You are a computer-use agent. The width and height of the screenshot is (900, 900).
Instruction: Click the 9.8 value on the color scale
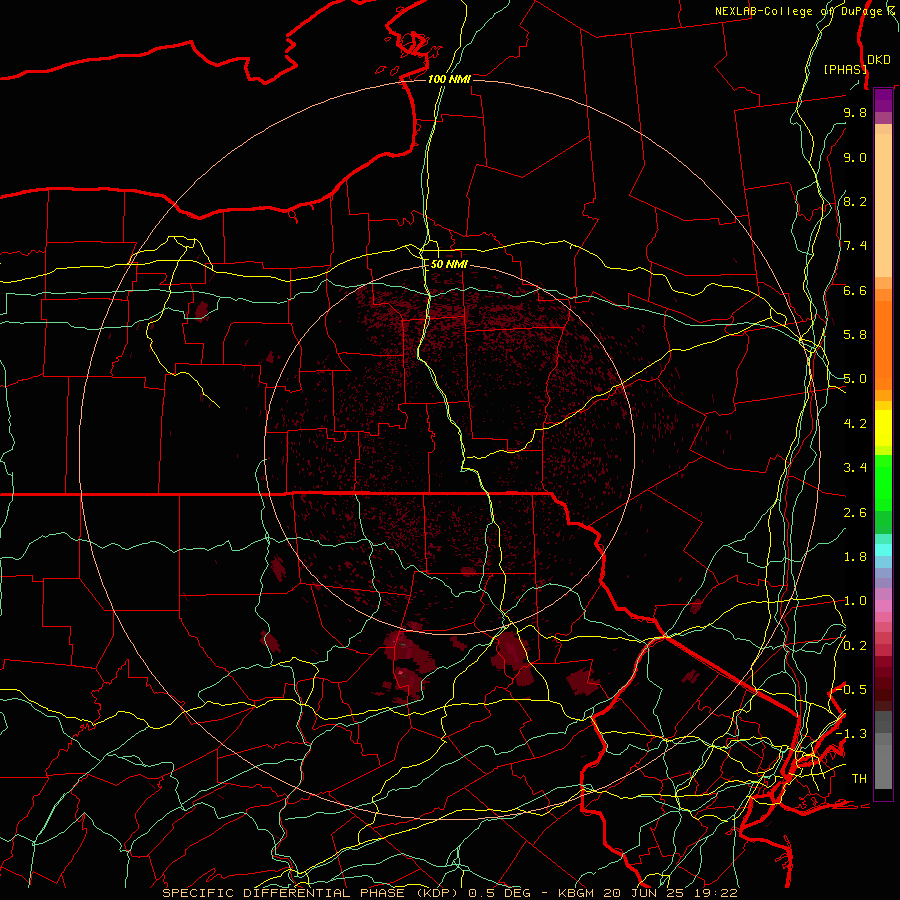[x=855, y=112]
